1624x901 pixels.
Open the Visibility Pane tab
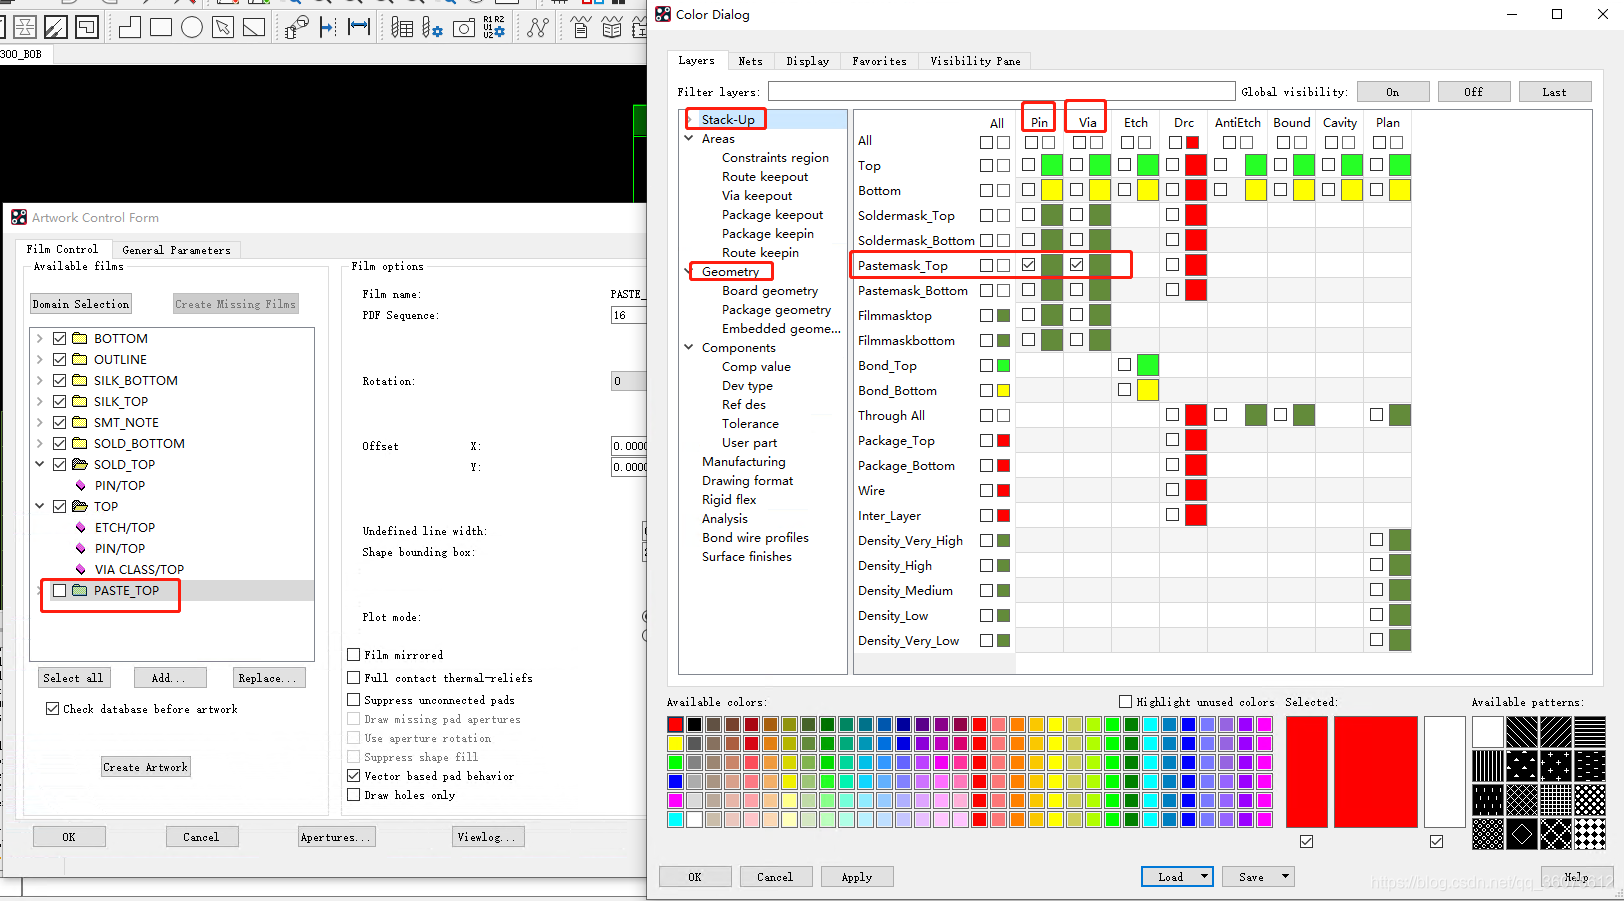pos(975,62)
